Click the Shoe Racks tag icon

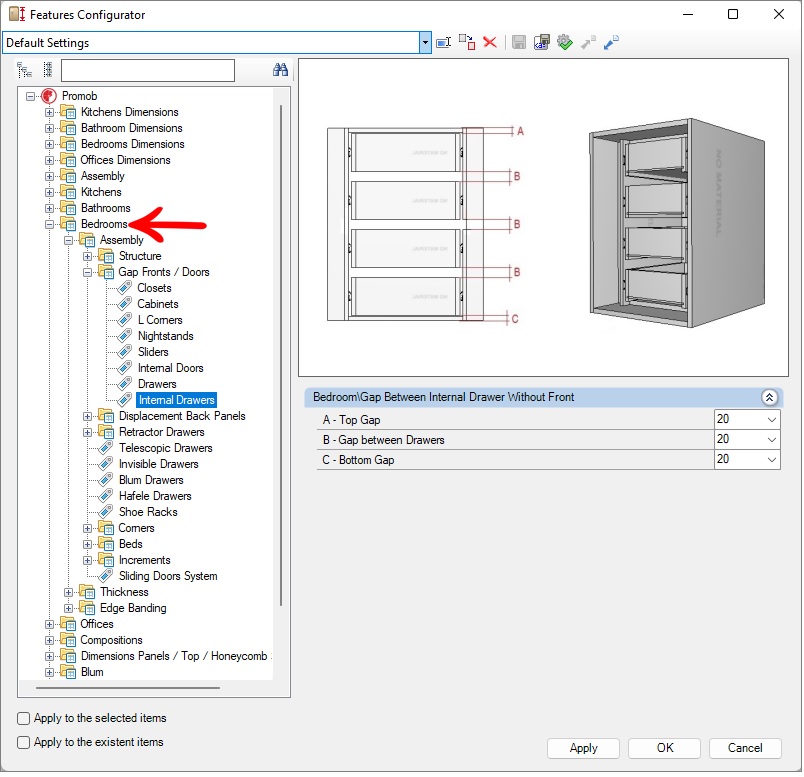[x=106, y=512]
